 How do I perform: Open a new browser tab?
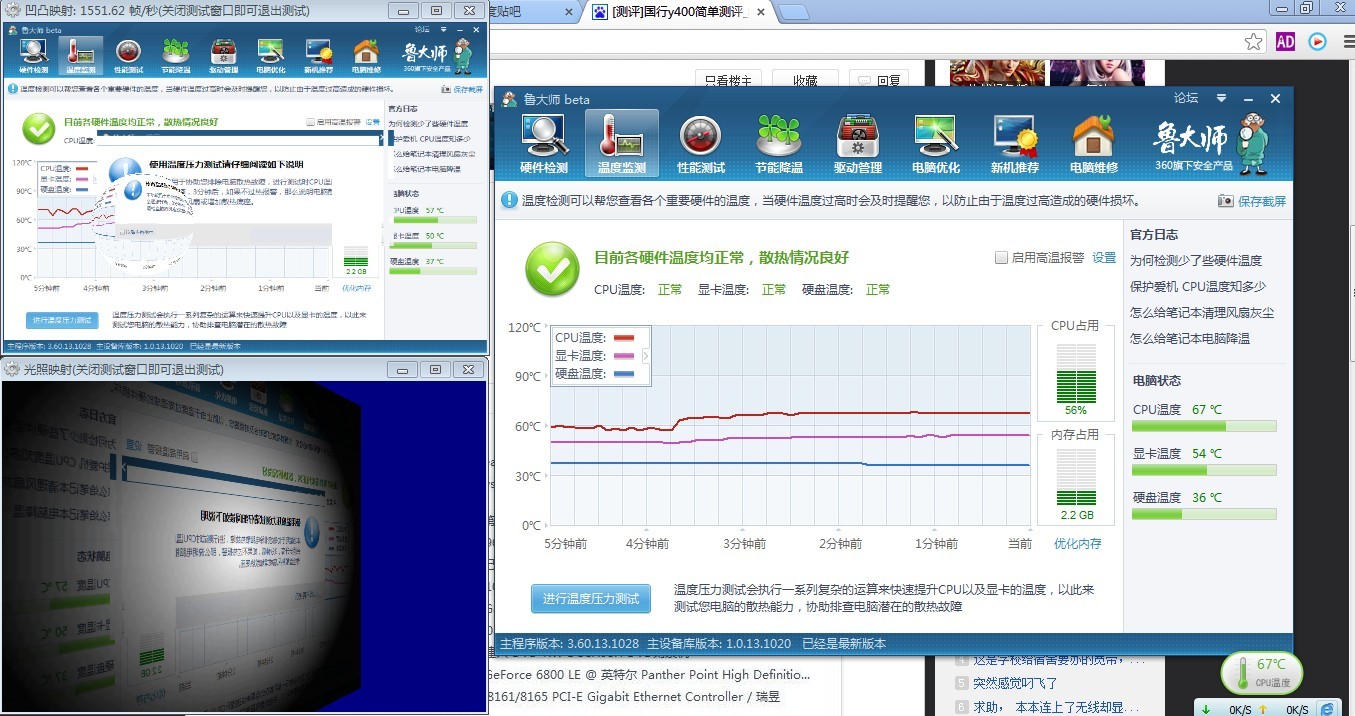793,13
